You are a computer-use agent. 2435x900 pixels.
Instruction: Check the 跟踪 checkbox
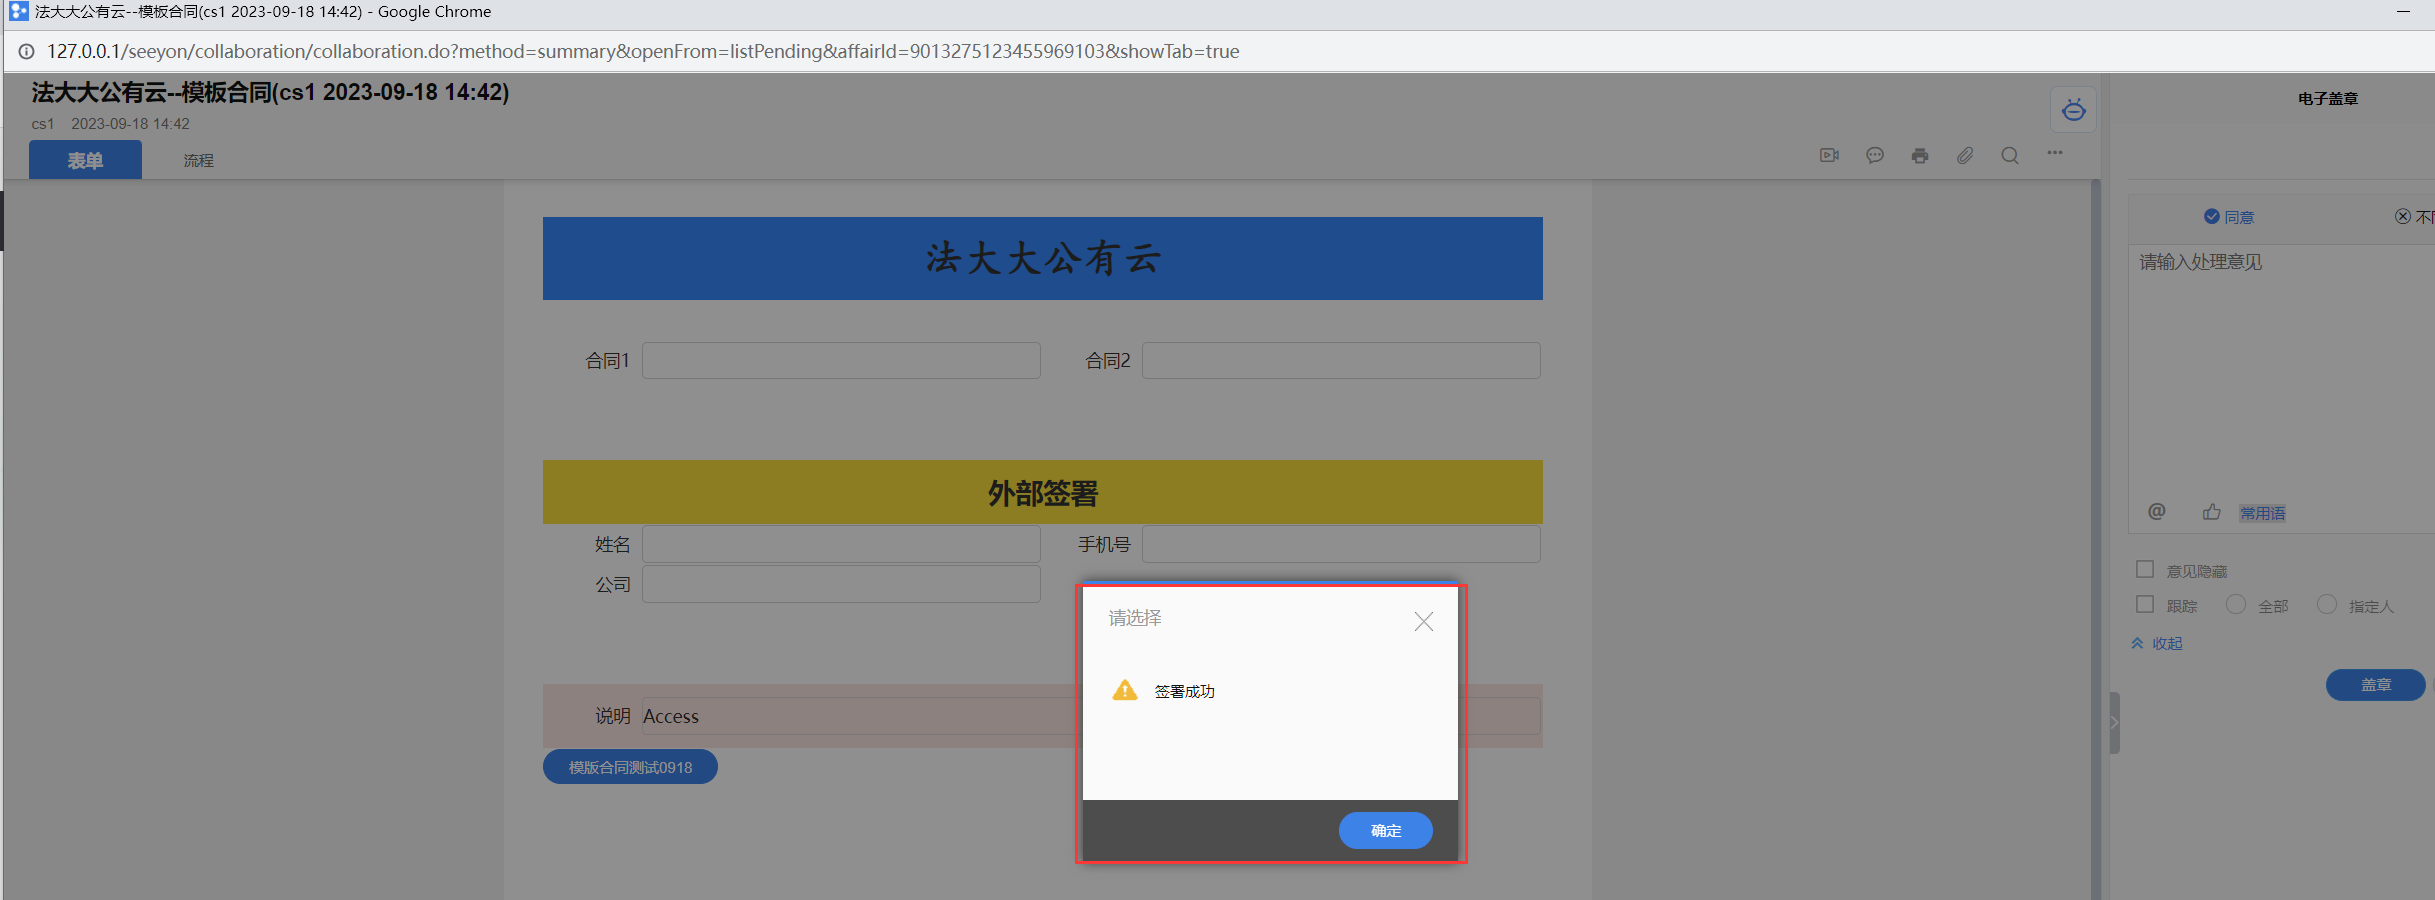click(x=2145, y=605)
